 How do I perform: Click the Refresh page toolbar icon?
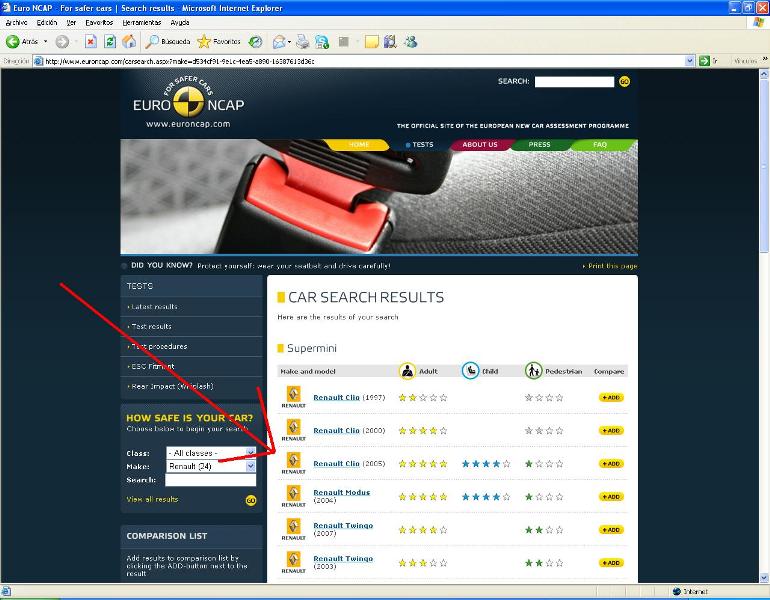(x=110, y=42)
